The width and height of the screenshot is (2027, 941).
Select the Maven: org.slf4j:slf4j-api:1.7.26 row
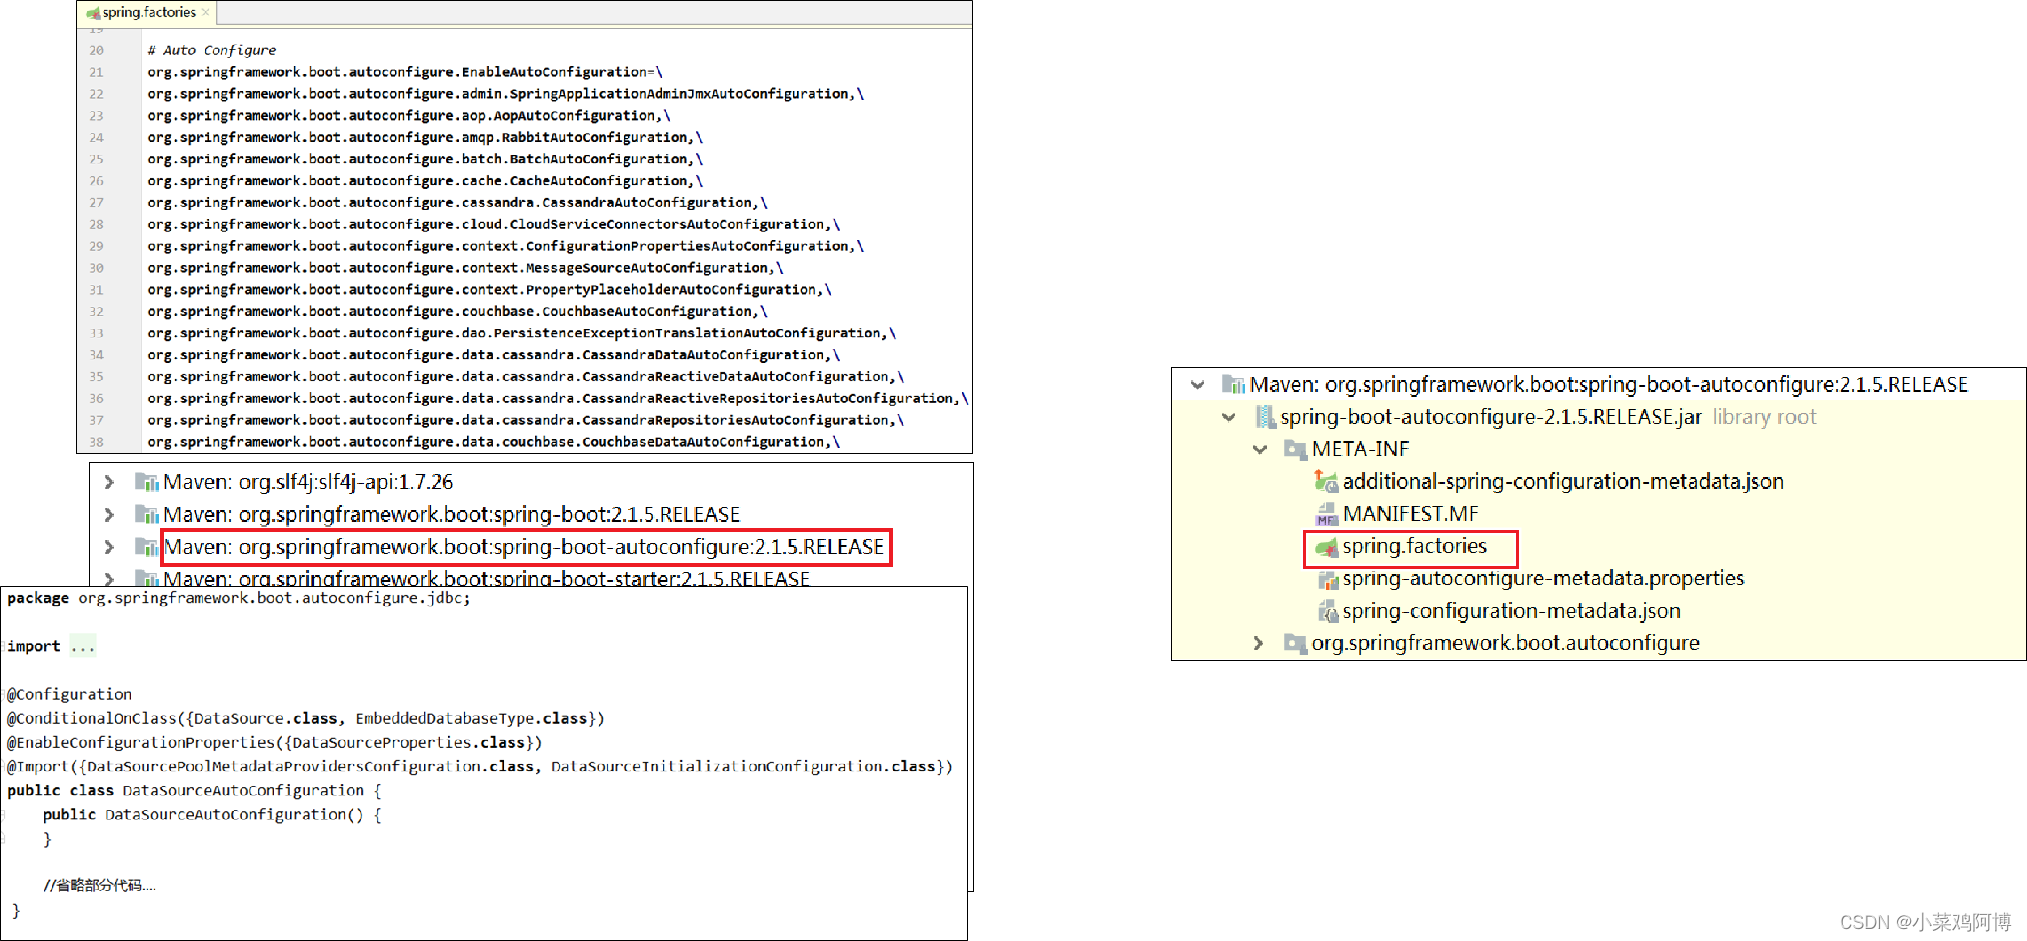(308, 482)
